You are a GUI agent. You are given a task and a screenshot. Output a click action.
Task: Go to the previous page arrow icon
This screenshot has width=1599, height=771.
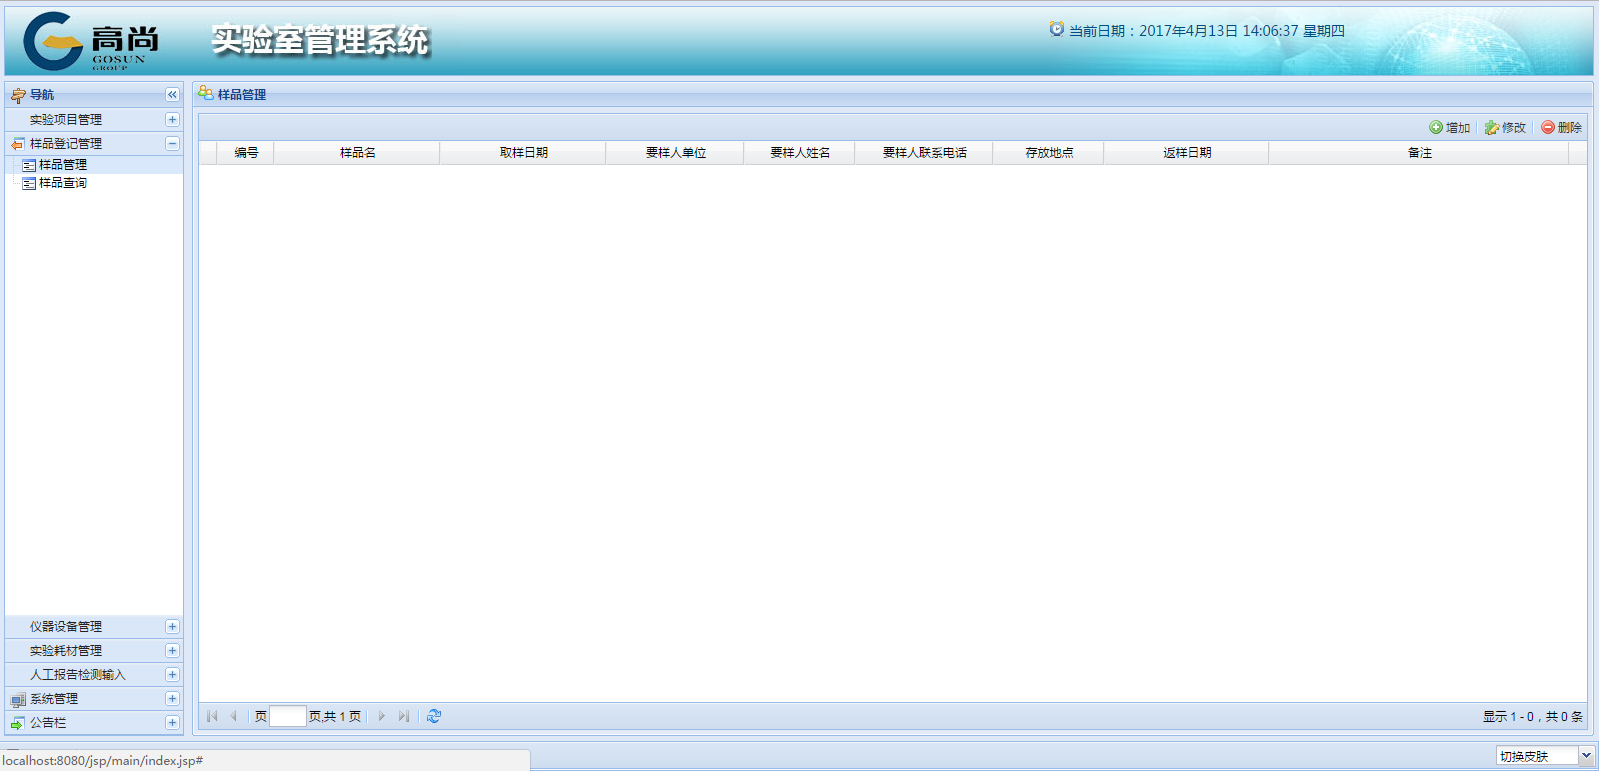(234, 716)
